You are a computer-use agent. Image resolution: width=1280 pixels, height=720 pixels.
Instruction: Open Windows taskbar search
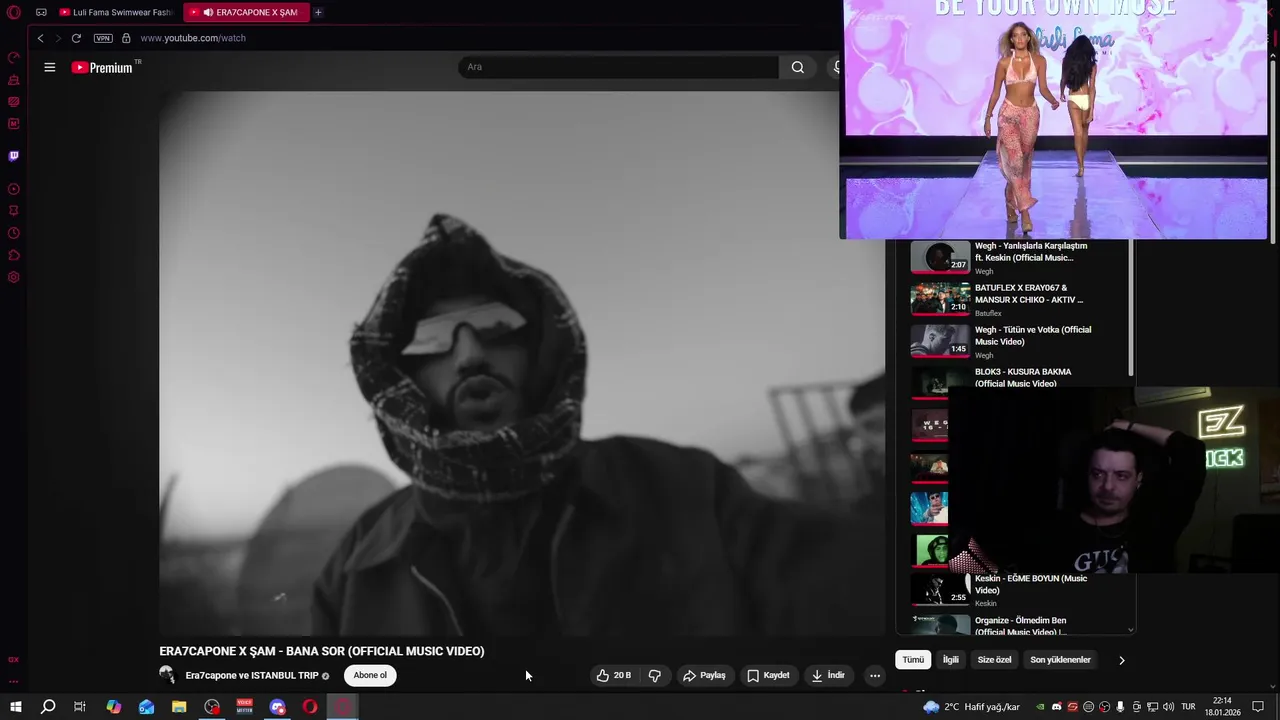(x=47, y=707)
